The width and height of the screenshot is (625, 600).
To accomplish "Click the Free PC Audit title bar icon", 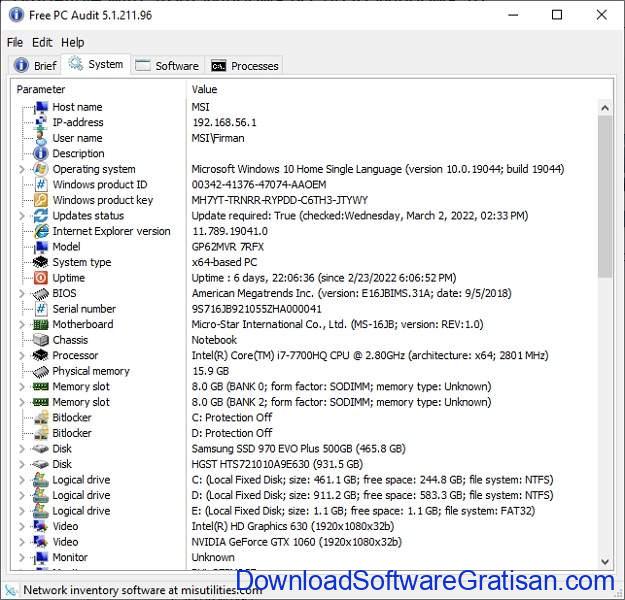I will click(16, 15).
